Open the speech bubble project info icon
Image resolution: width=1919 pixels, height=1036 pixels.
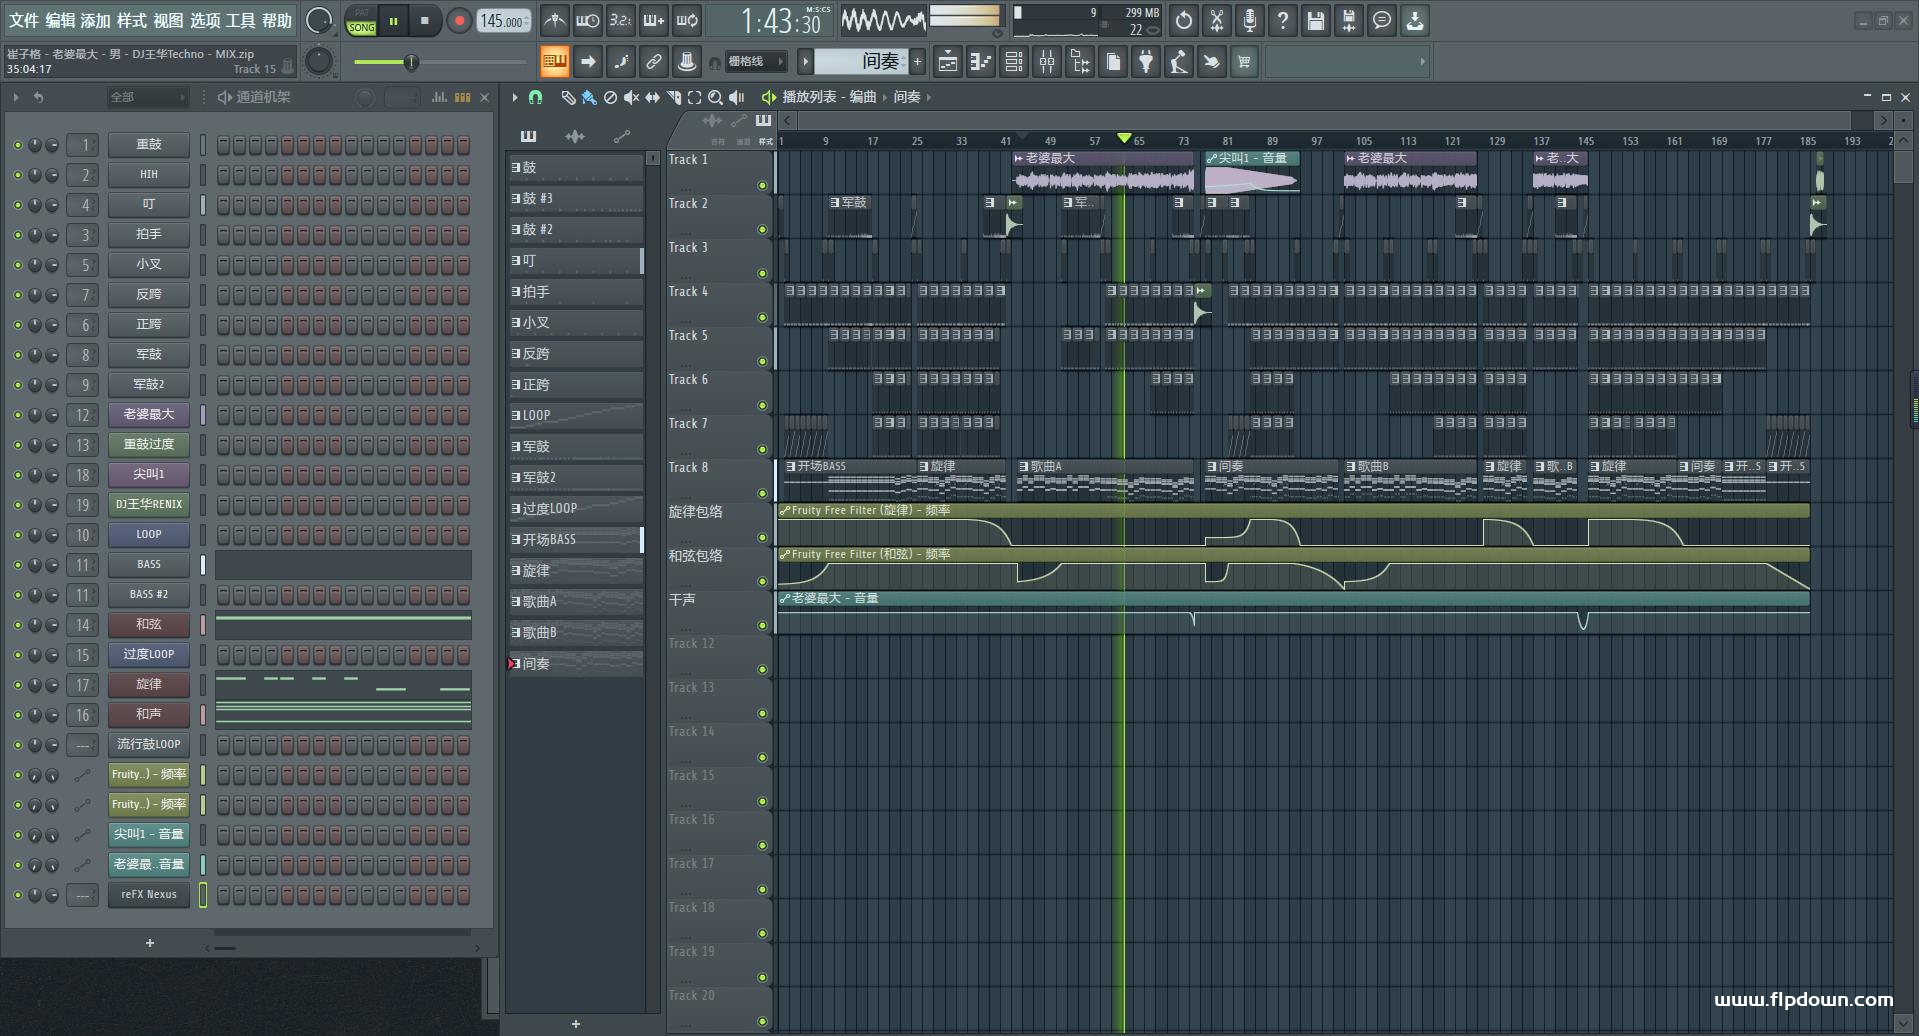click(x=1382, y=20)
